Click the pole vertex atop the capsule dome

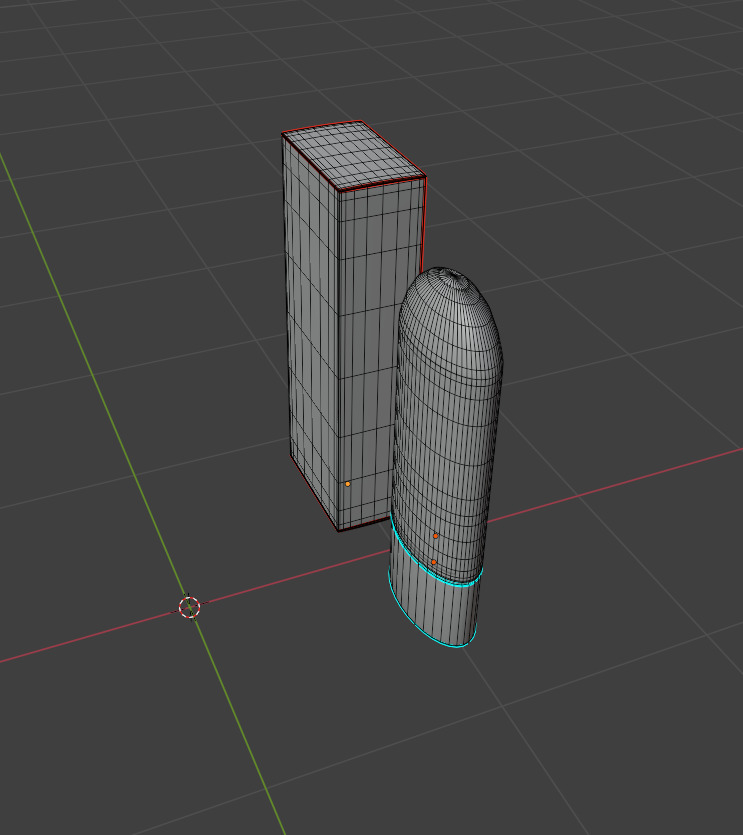pyautogui.click(x=454, y=275)
